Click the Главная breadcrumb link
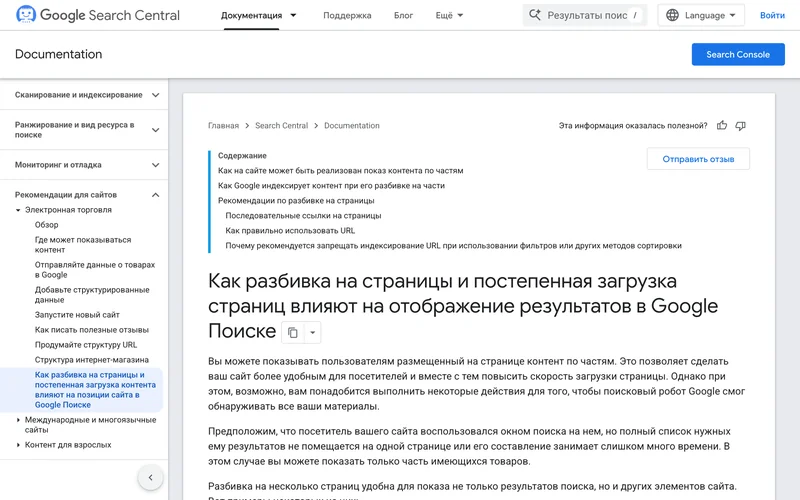 point(223,126)
